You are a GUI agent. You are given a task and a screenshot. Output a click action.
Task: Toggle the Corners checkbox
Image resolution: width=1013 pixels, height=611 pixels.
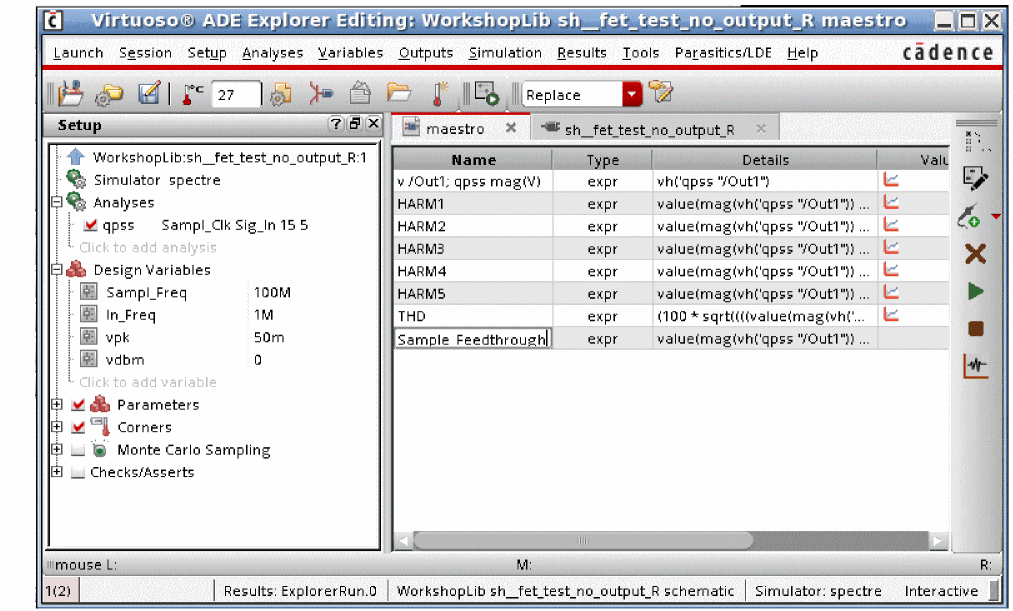click(x=78, y=427)
